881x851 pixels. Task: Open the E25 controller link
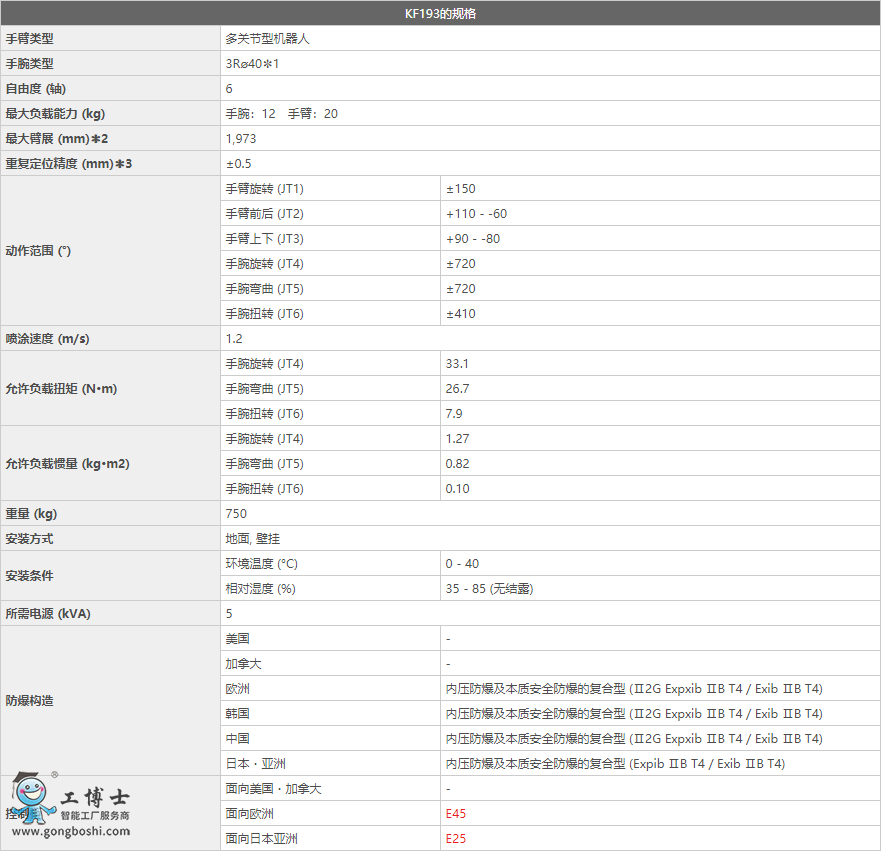(456, 839)
